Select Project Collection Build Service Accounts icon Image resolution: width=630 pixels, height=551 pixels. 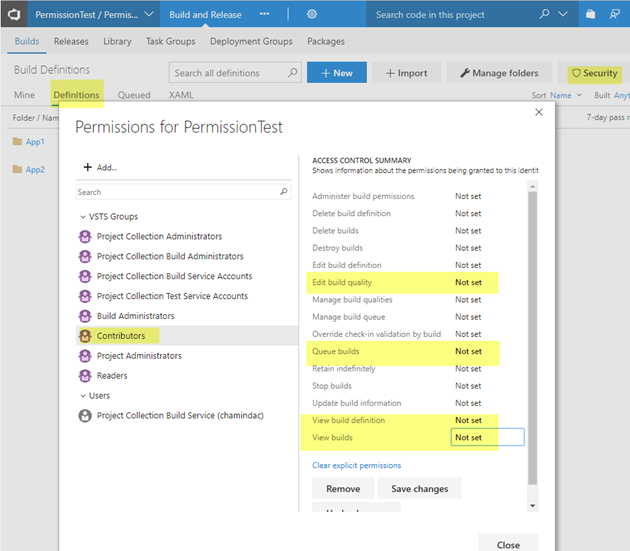[x=85, y=276]
